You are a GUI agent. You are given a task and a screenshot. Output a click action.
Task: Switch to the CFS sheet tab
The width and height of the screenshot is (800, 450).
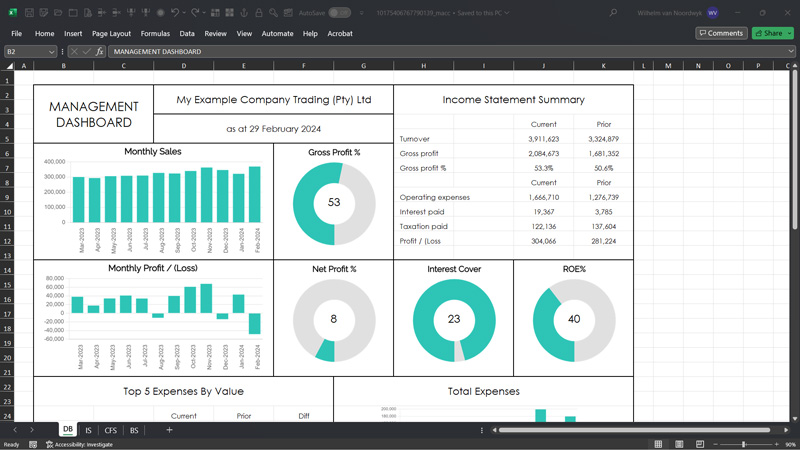(x=111, y=430)
